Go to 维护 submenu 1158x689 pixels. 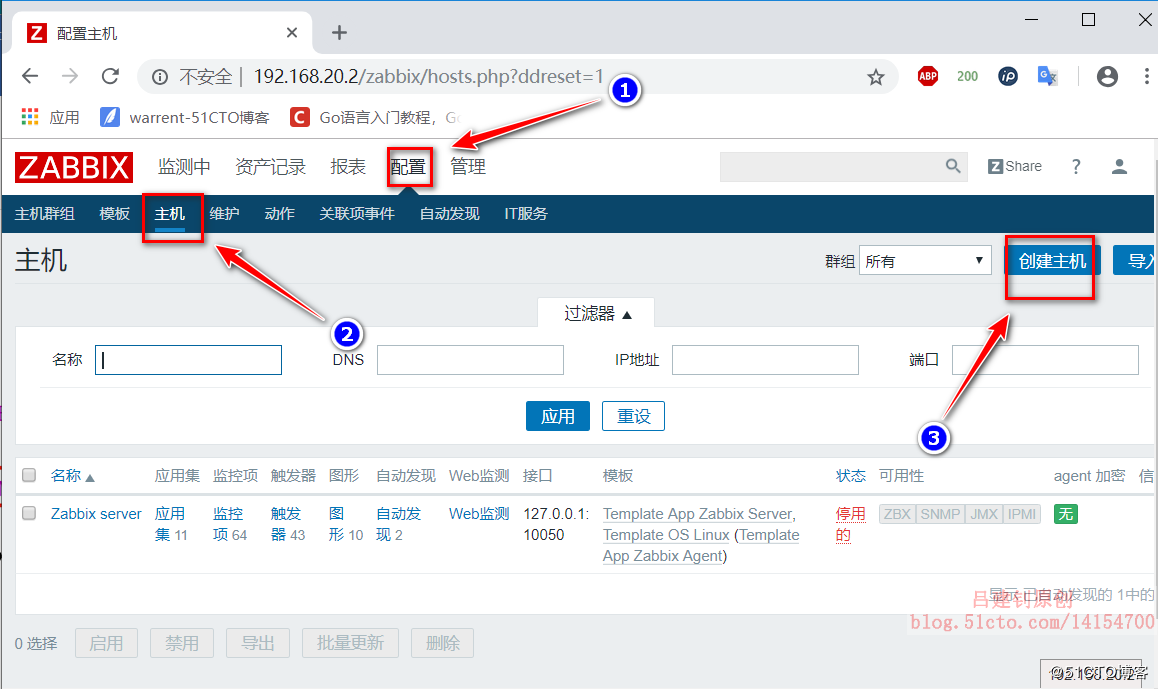pyautogui.click(x=225, y=213)
